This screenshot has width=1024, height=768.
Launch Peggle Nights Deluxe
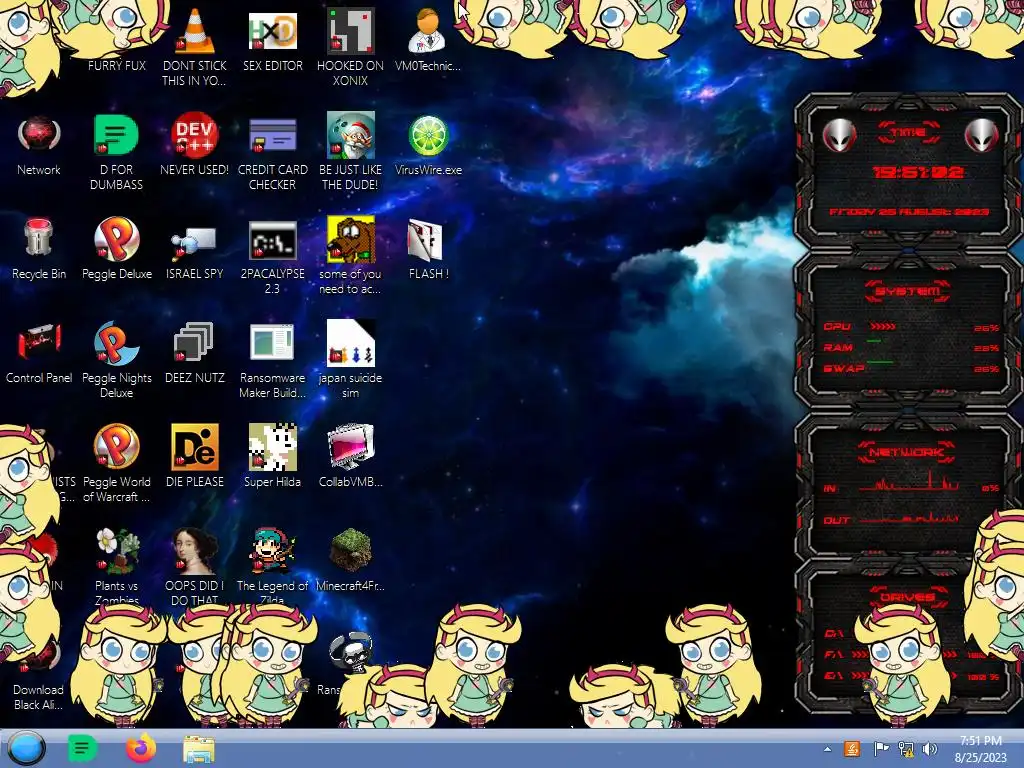point(117,359)
